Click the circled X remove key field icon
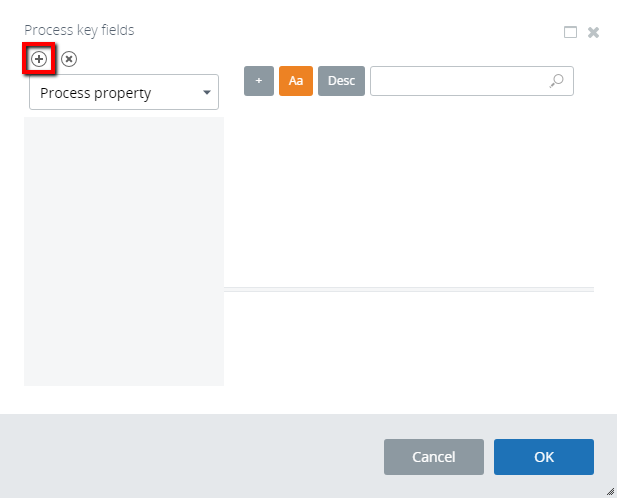The width and height of the screenshot is (617, 498). pos(69,59)
